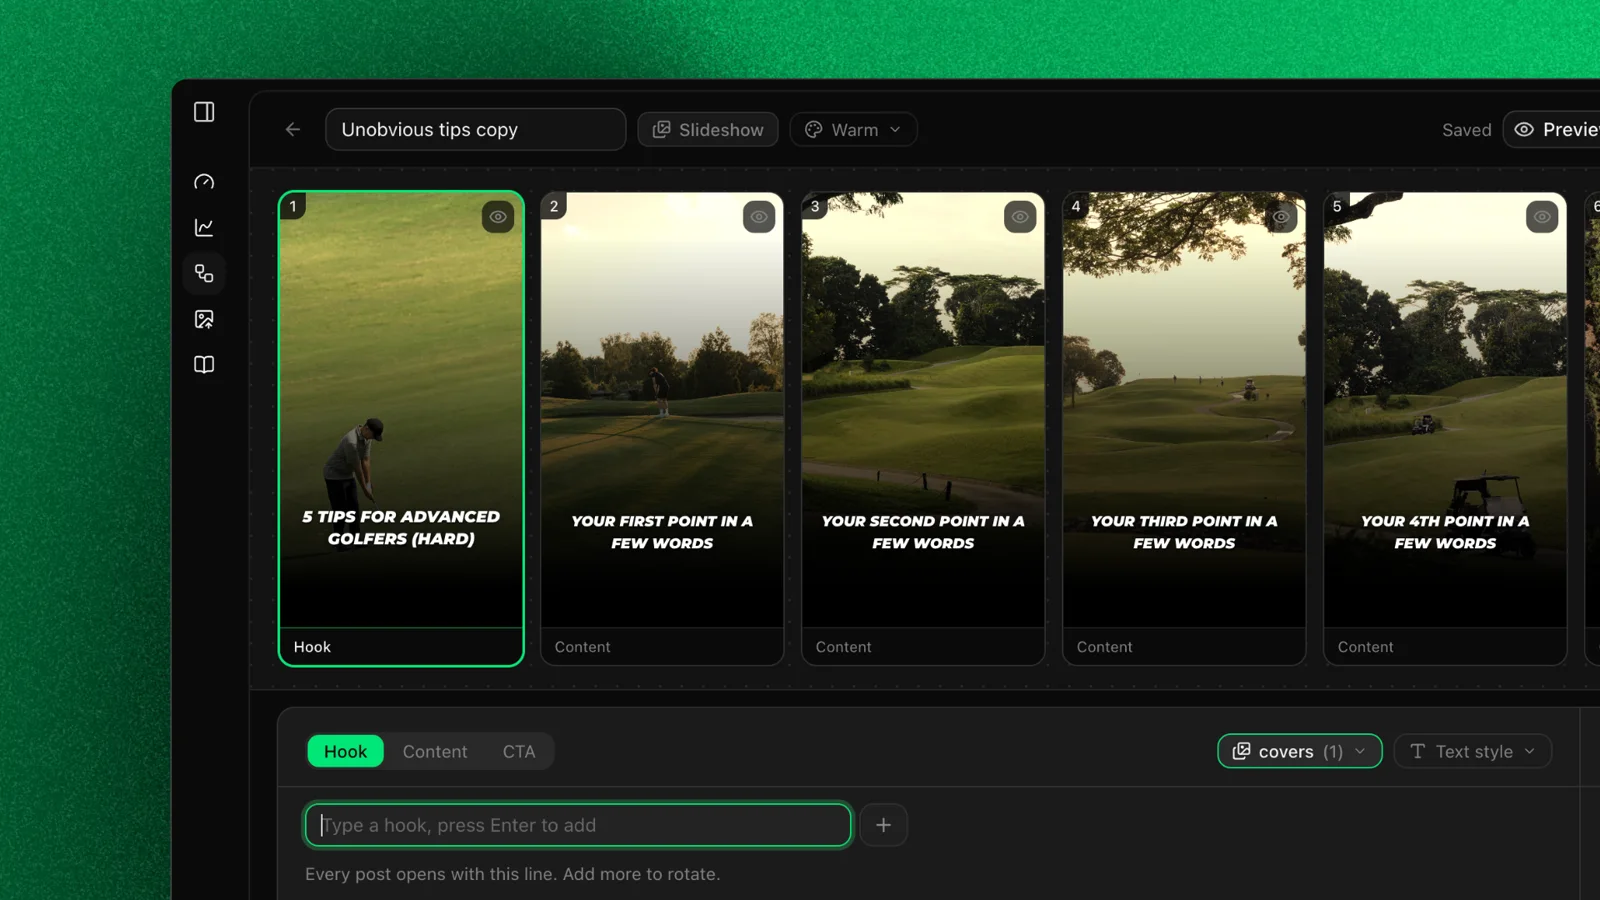Viewport: 1600px width, 900px height.
Task: Expand the Text style dropdown
Action: pyautogui.click(x=1472, y=751)
